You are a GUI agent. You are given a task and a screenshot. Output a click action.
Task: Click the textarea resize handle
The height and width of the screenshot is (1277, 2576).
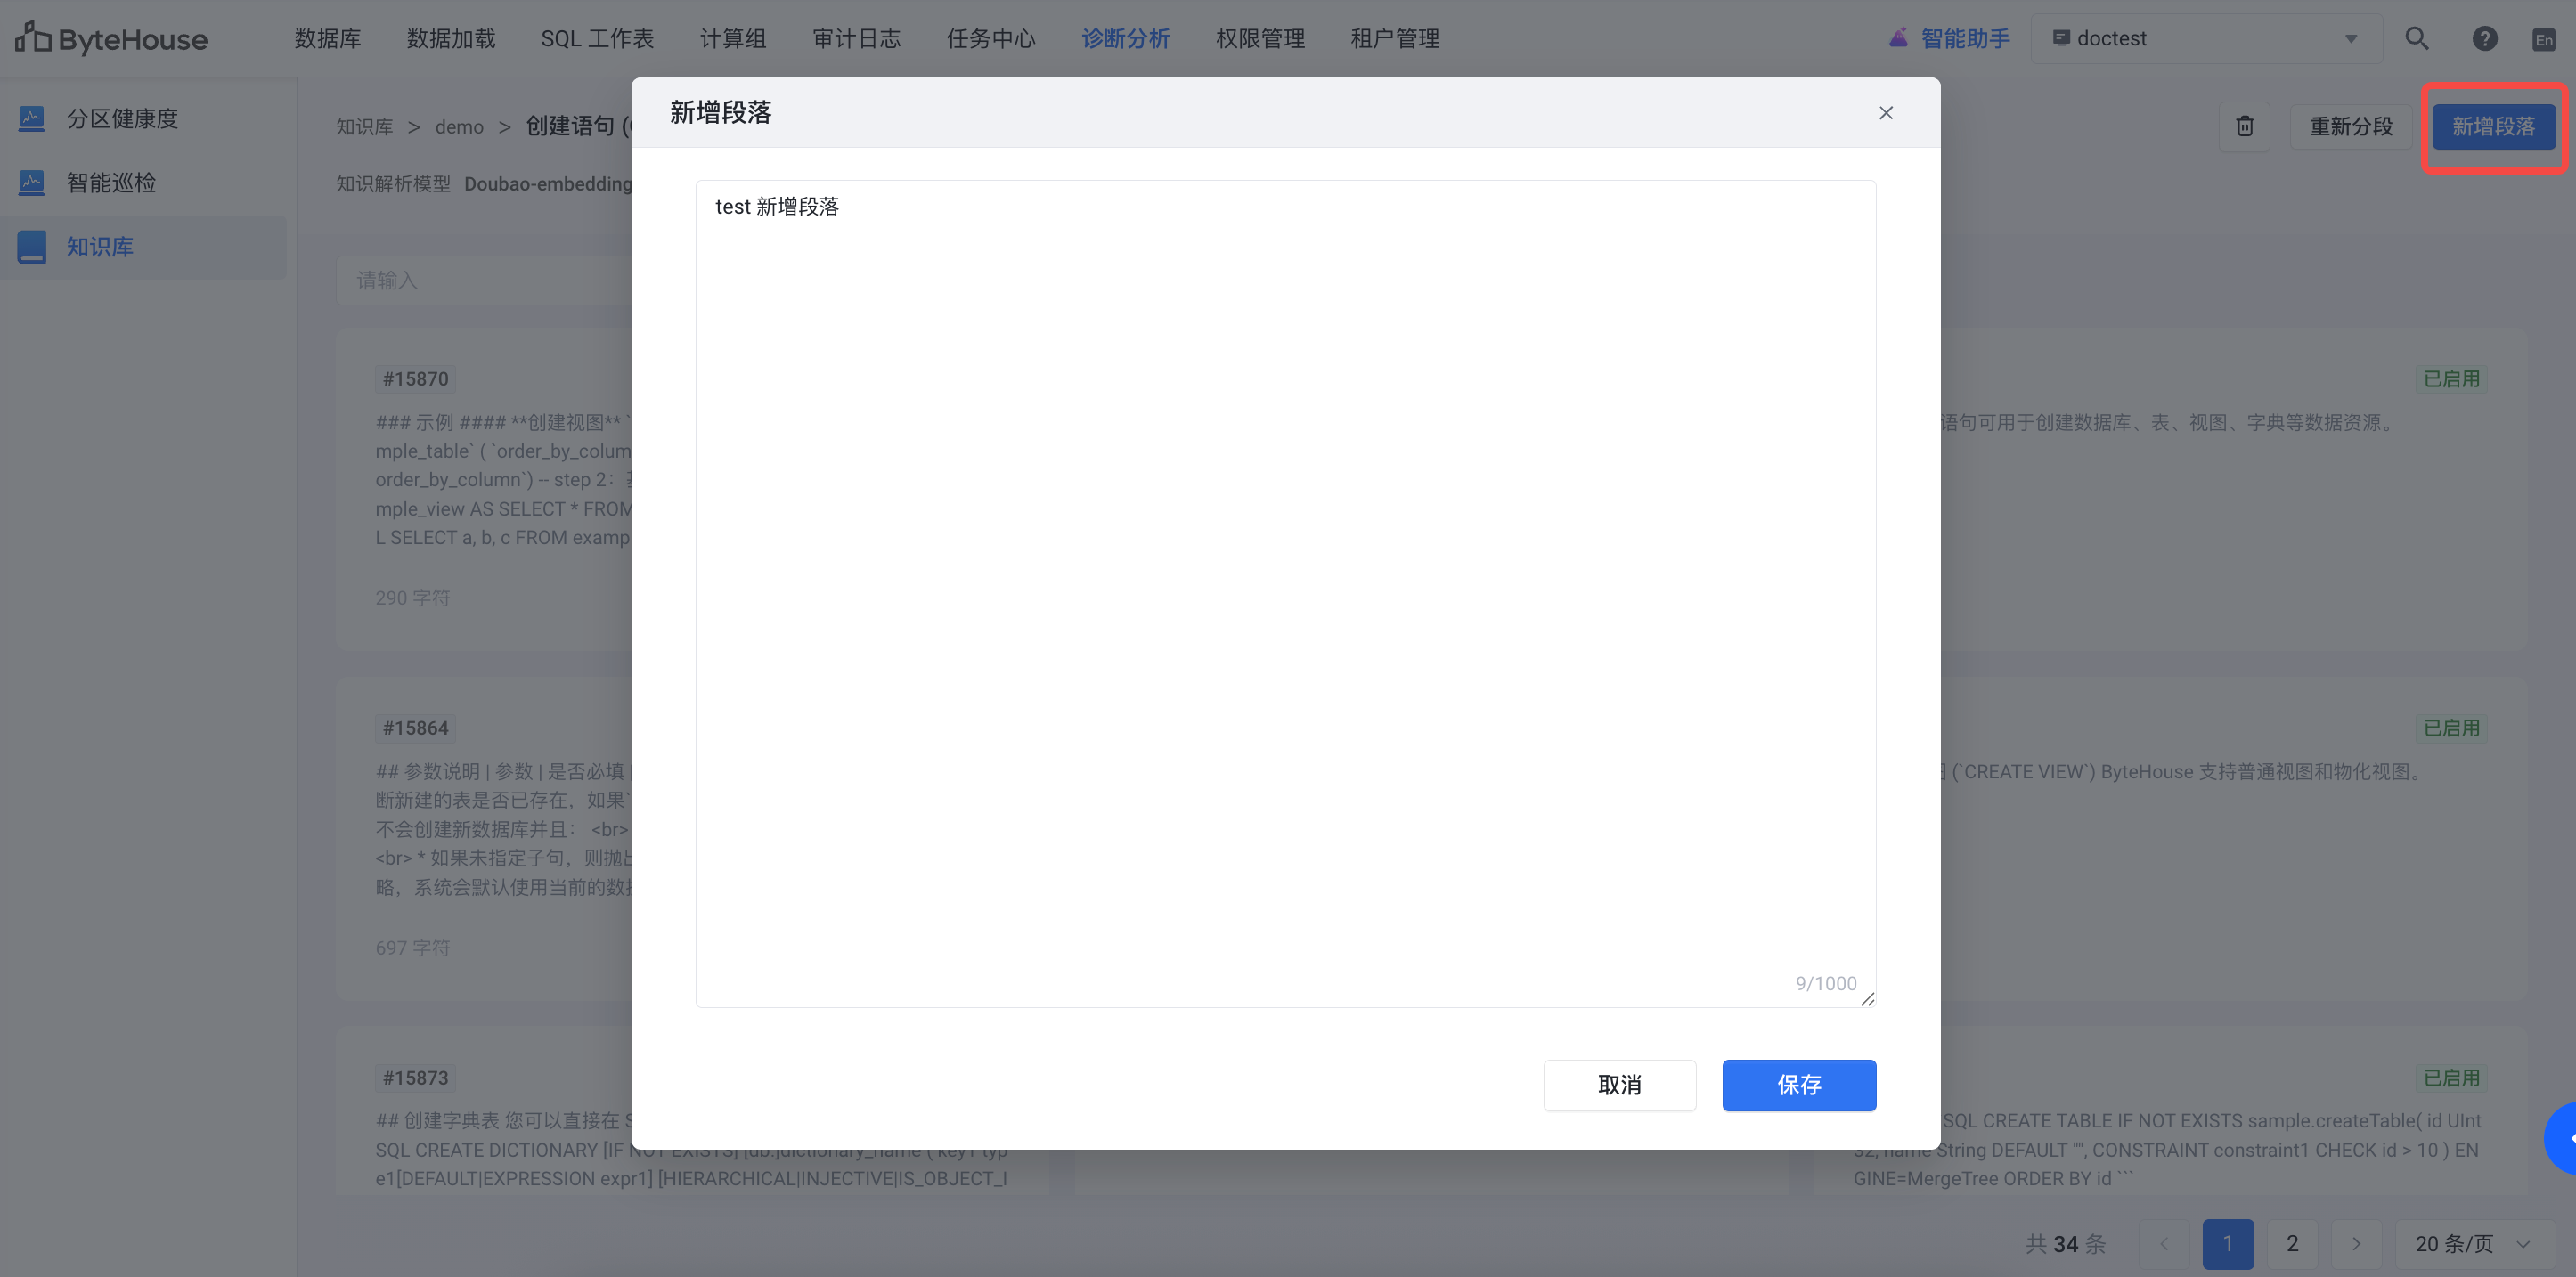(x=1867, y=999)
